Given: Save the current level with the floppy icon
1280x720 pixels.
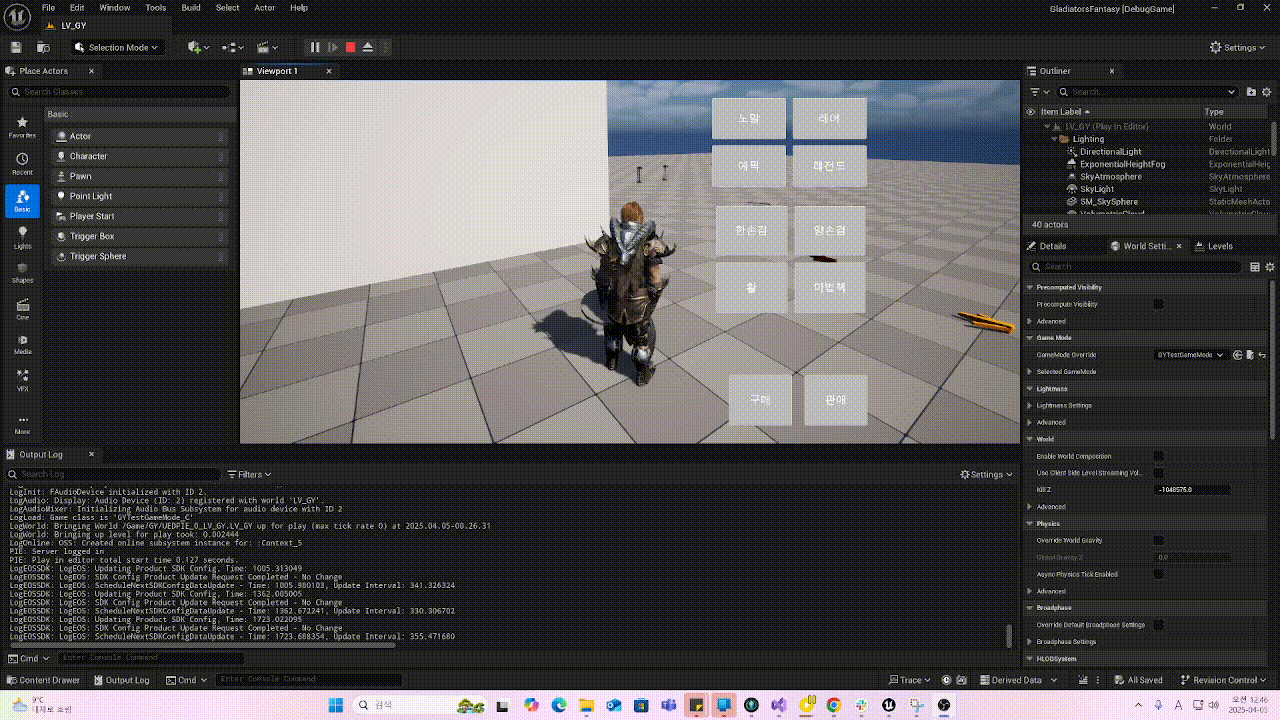Looking at the screenshot, I should tap(16, 47).
